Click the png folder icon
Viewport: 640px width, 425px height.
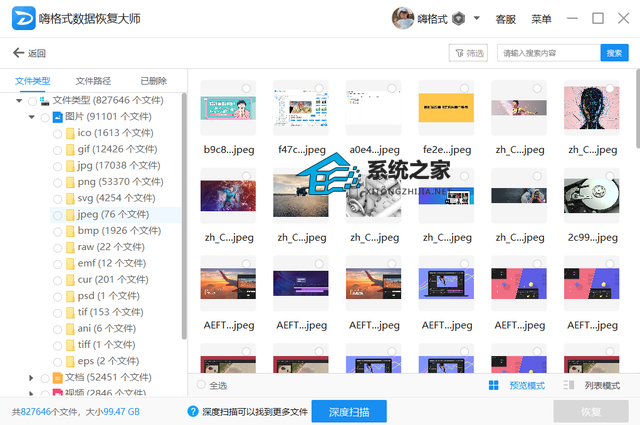(x=71, y=182)
